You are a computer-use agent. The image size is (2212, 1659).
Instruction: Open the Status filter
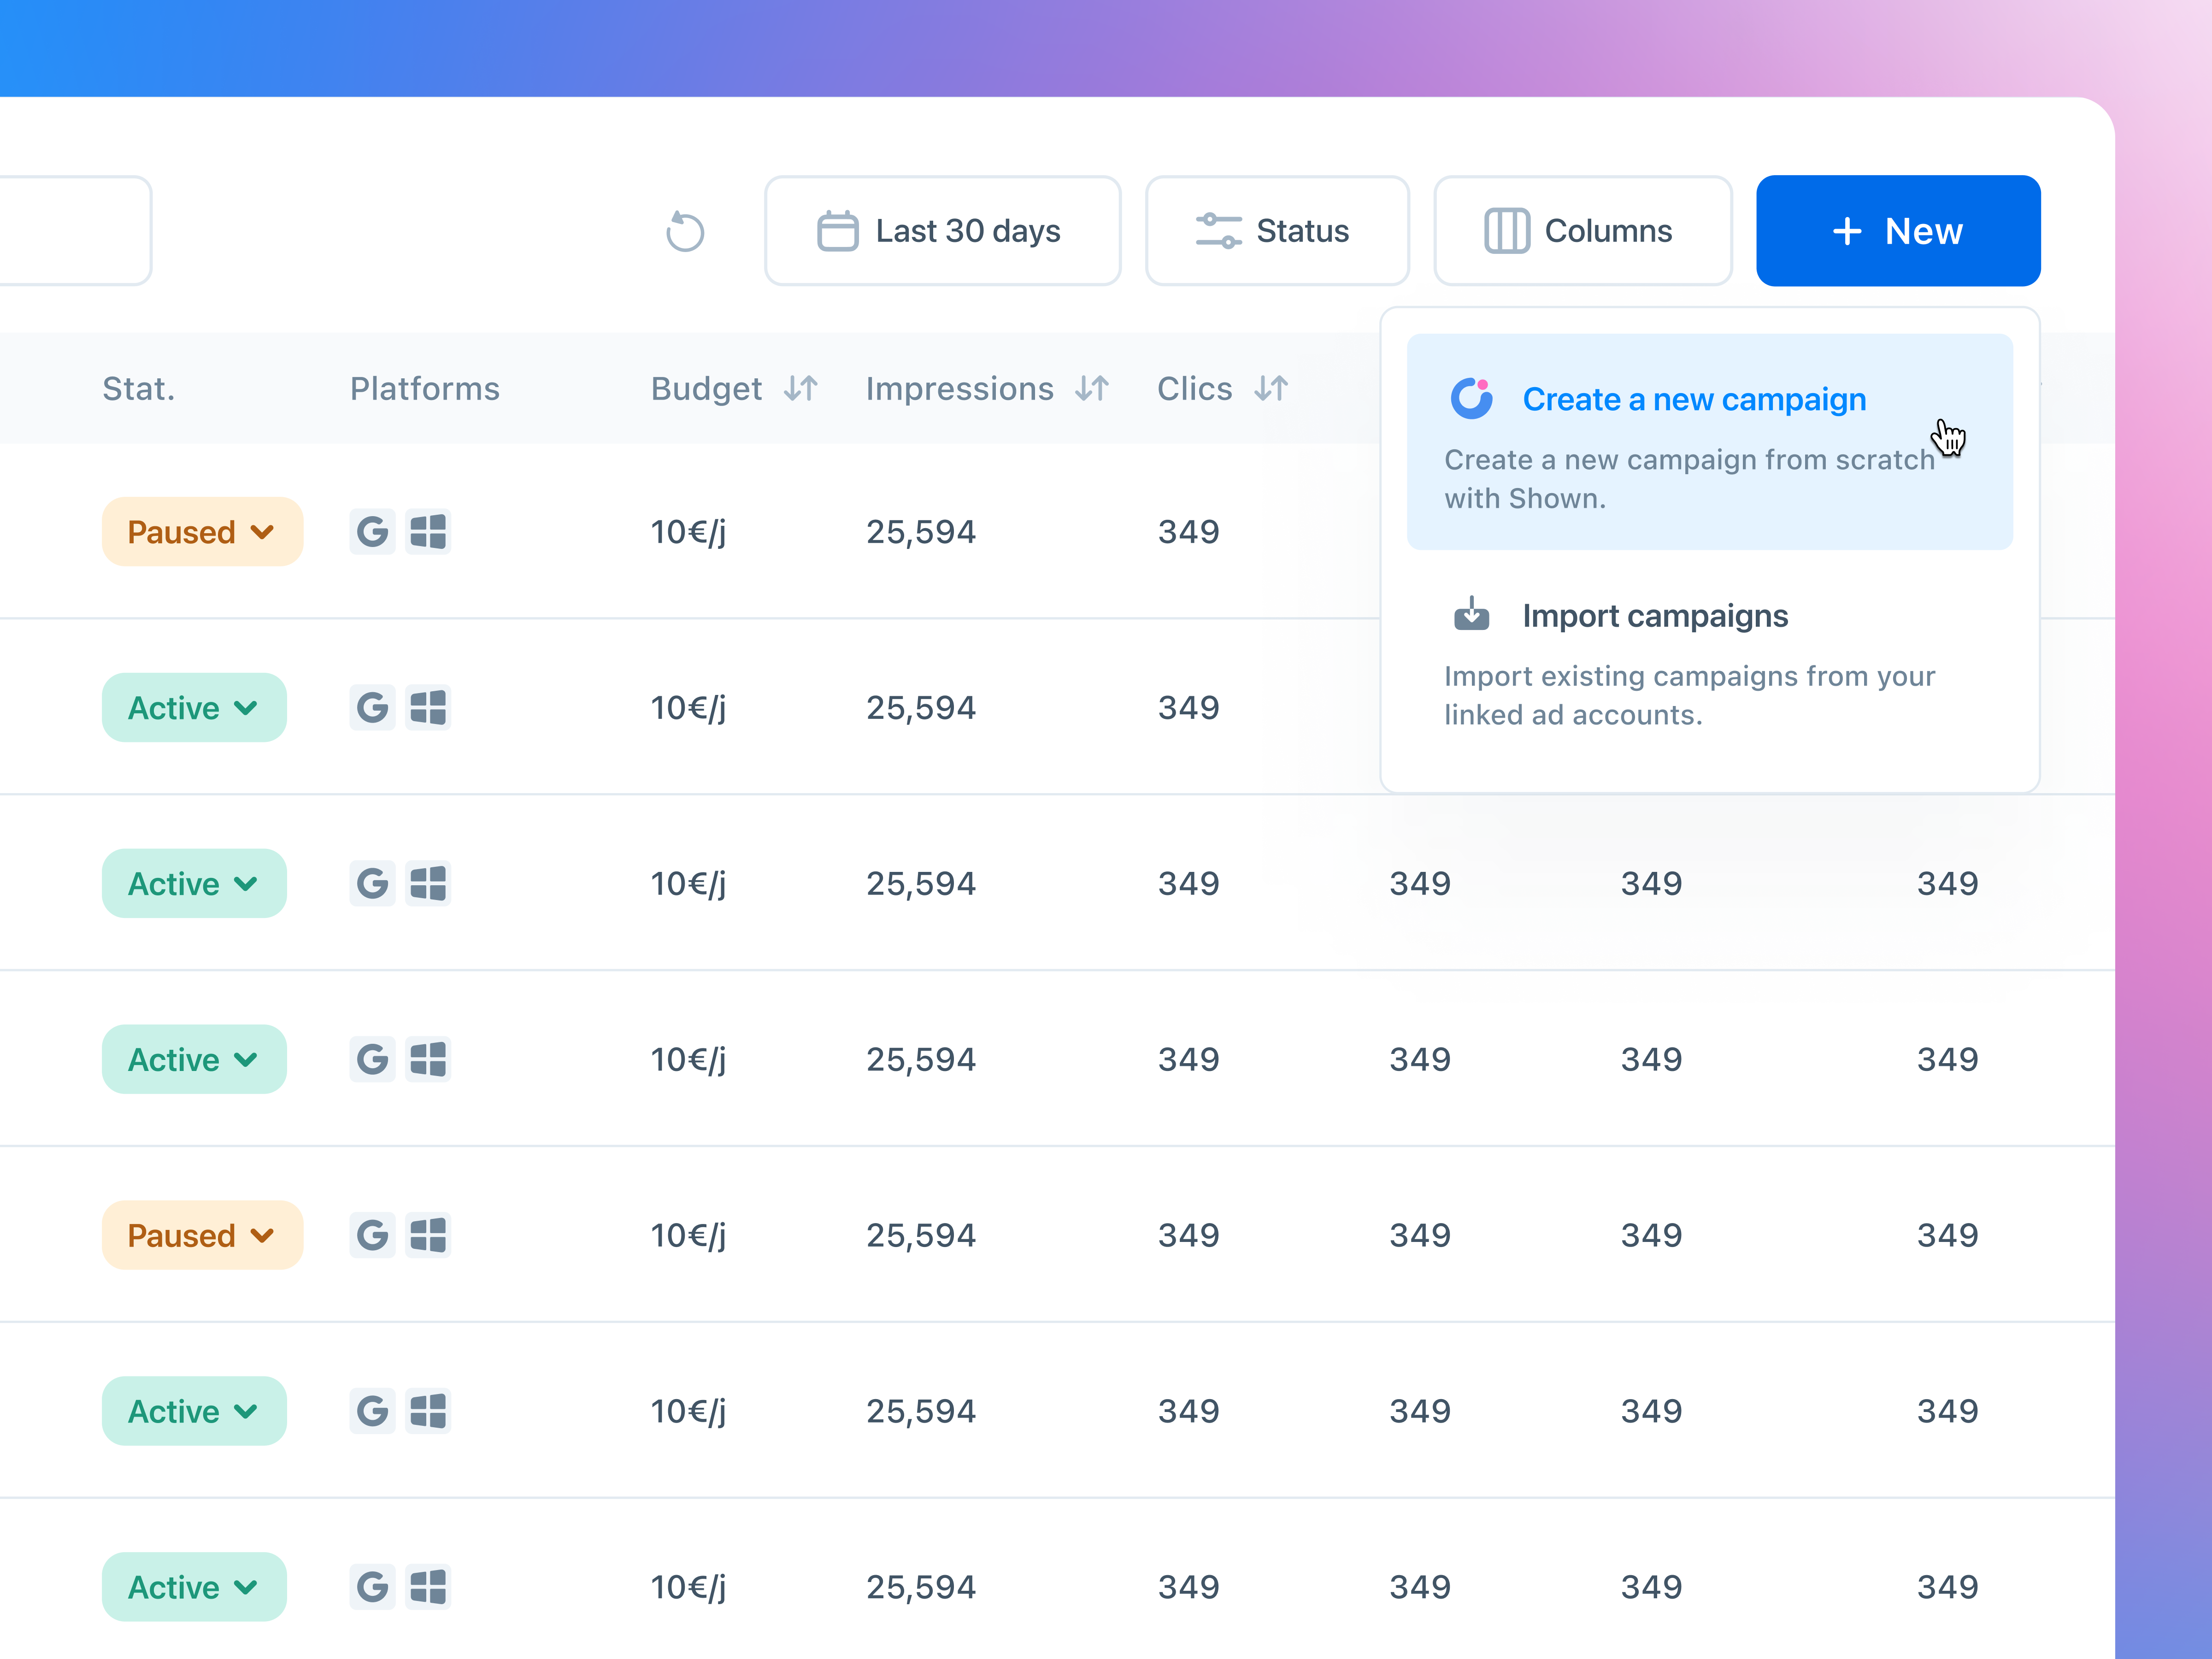(x=1278, y=230)
